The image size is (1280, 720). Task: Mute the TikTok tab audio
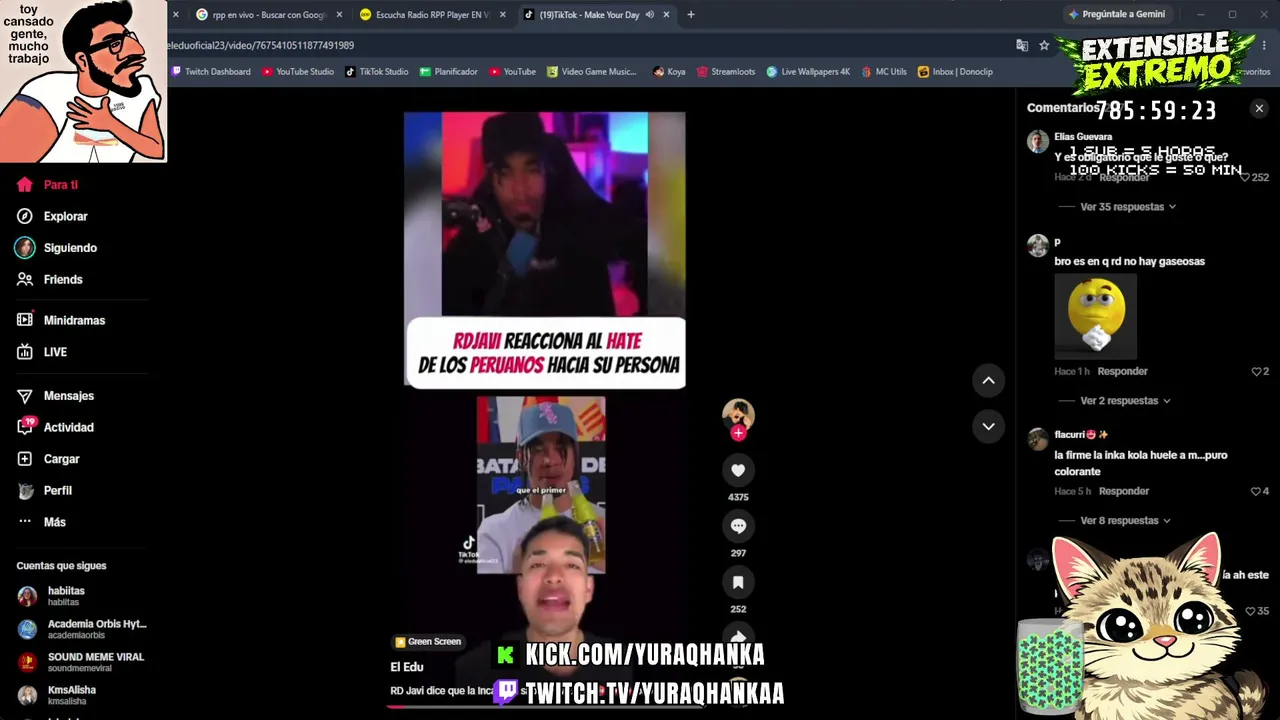tap(650, 15)
